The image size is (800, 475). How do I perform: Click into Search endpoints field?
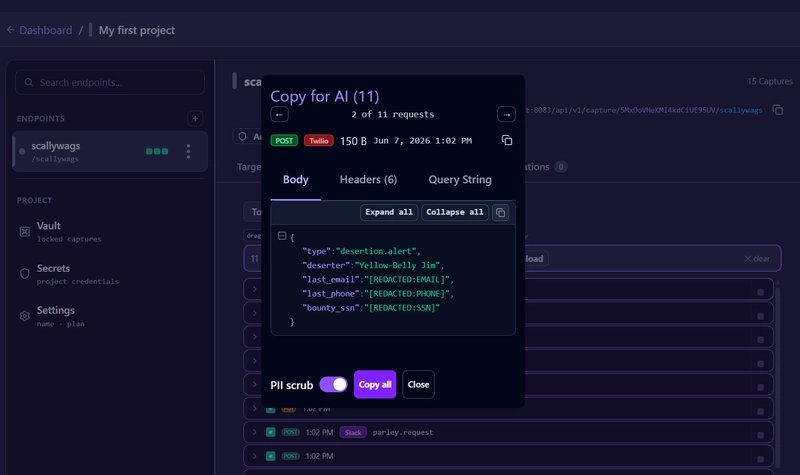(x=110, y=82)
